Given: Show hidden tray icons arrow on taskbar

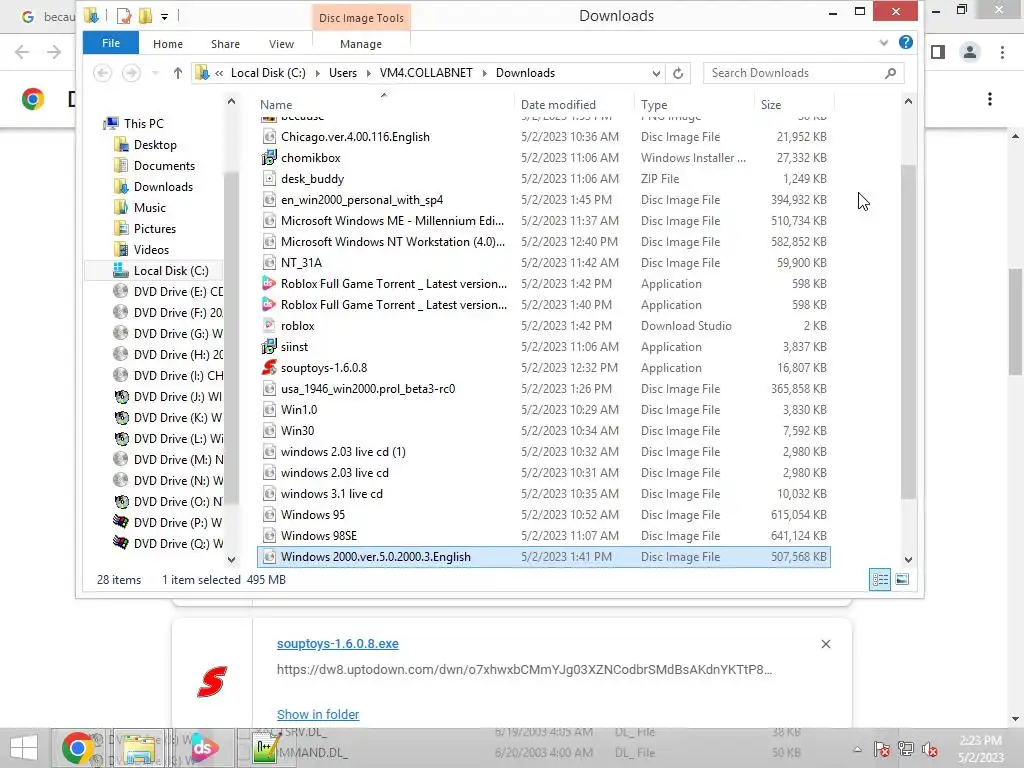Looking at the screenshot, I should tap(857, 749).
